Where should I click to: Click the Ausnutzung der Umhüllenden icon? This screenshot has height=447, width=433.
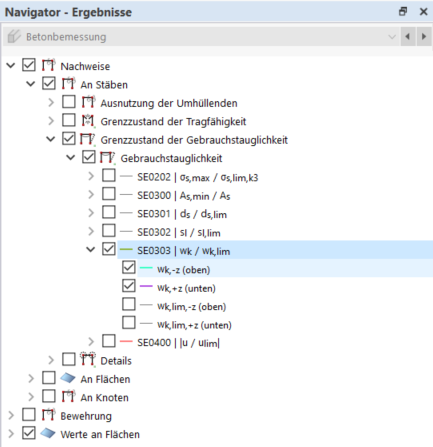point(88,102)
